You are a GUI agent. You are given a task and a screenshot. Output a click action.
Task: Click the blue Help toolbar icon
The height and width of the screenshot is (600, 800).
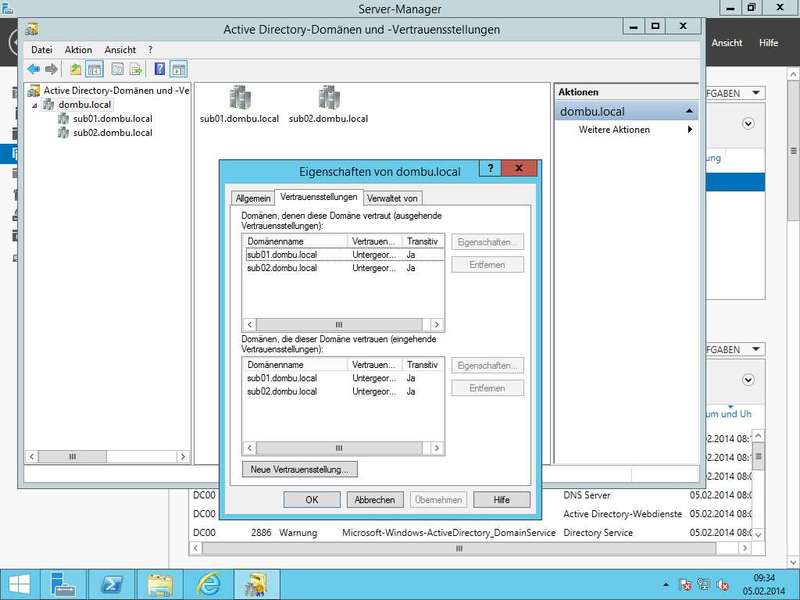(x=159, y=69)
